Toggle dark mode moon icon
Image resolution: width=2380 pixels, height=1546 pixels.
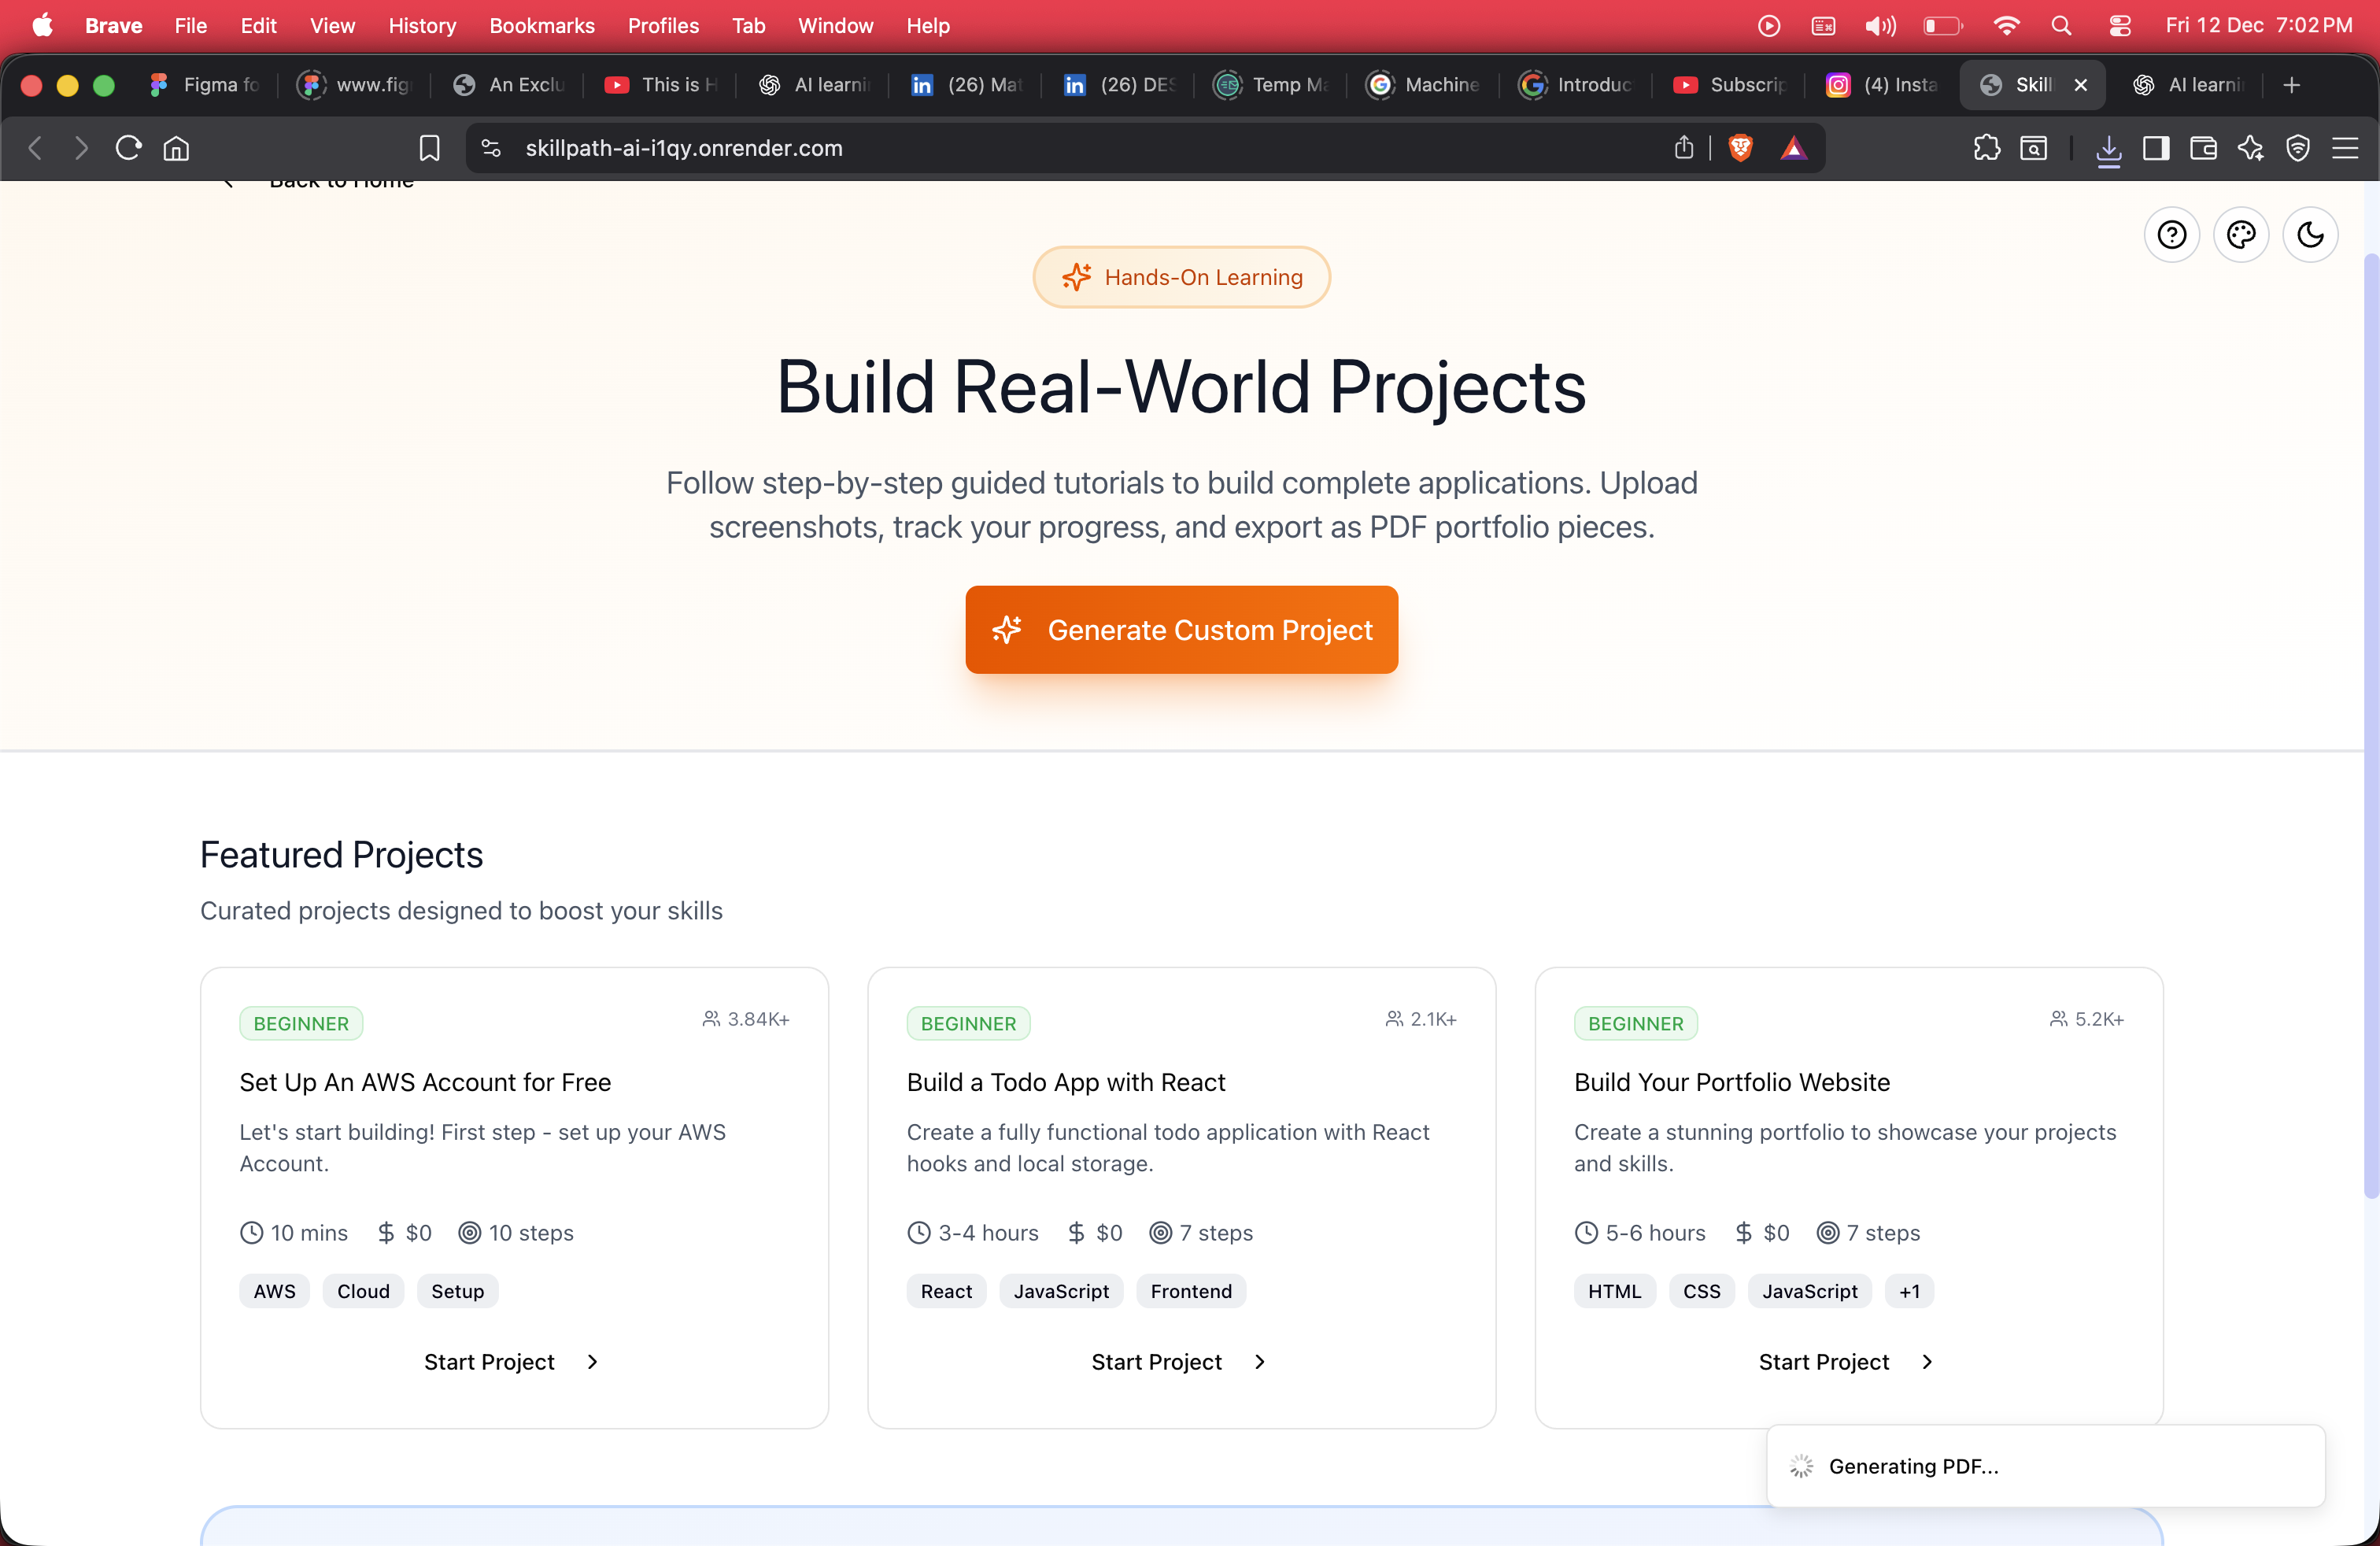pyautogui.click(x=2309, y=235)
